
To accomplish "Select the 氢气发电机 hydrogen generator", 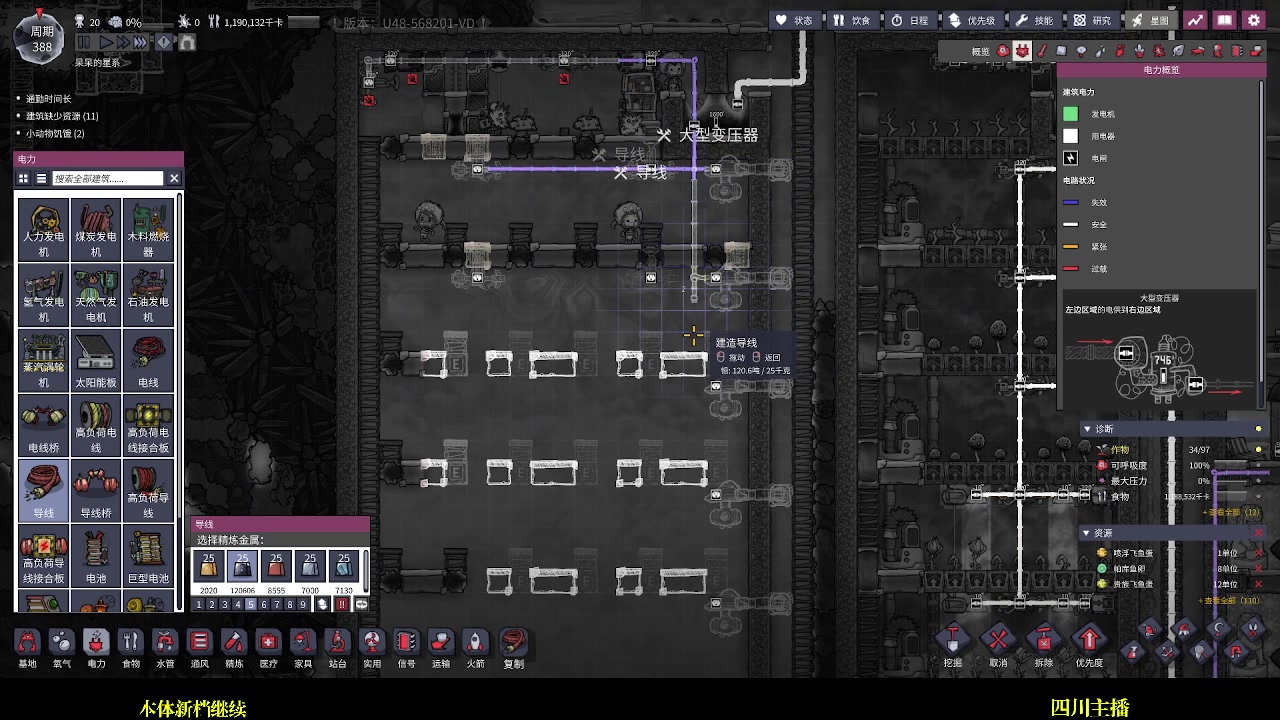I will pos(43,294).
